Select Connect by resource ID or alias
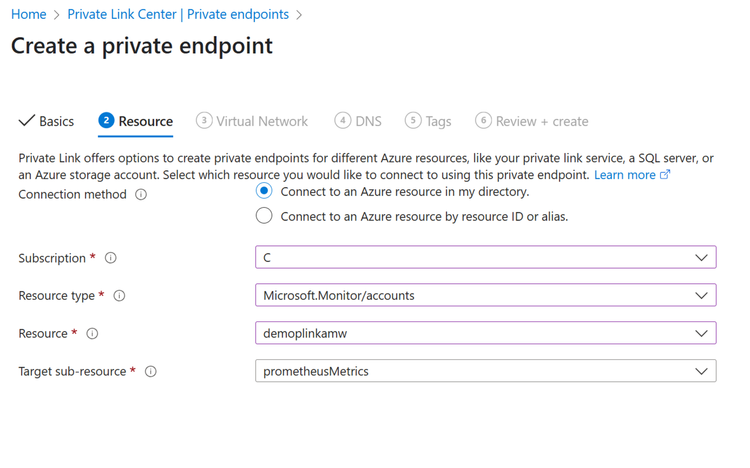This screenshot has height=468, width=750. point(264,216)
